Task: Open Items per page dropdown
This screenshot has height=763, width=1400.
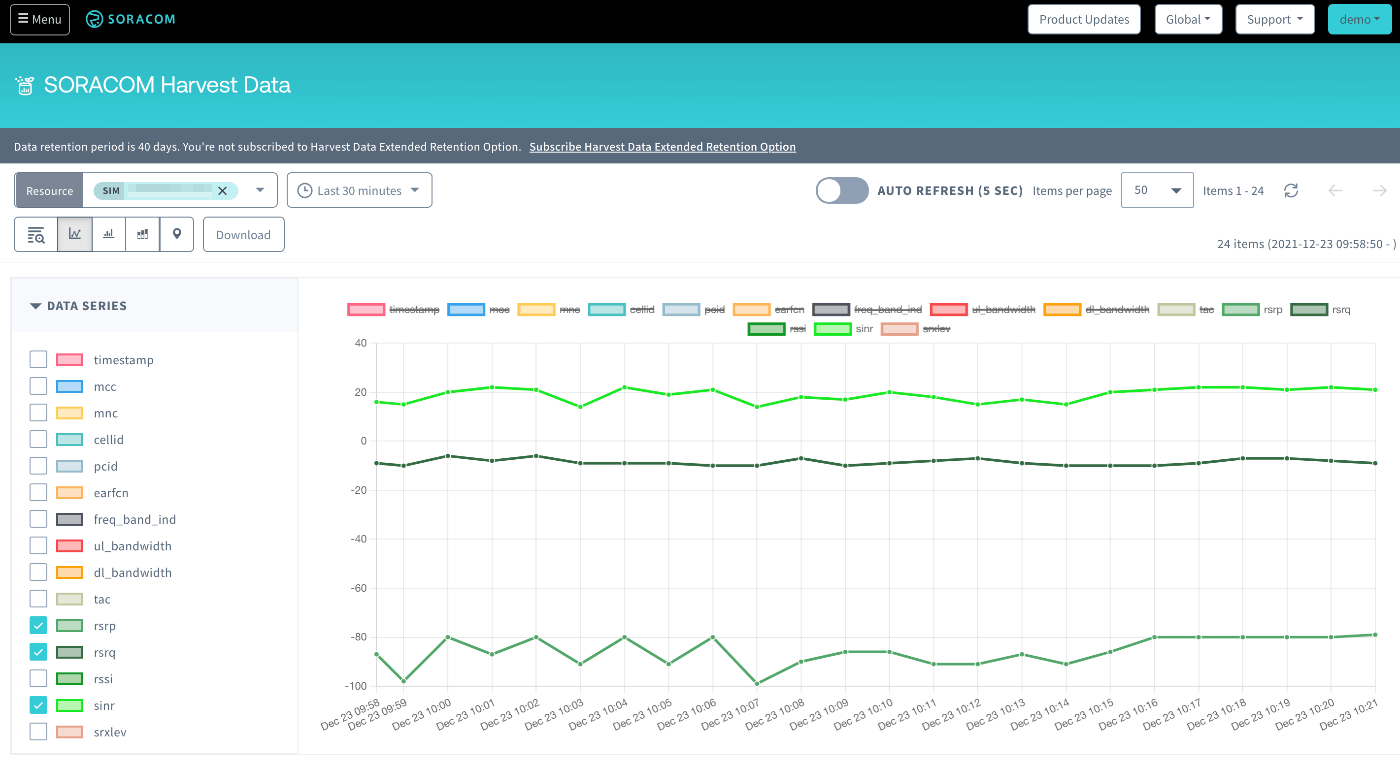Action: click(1157, 190)
